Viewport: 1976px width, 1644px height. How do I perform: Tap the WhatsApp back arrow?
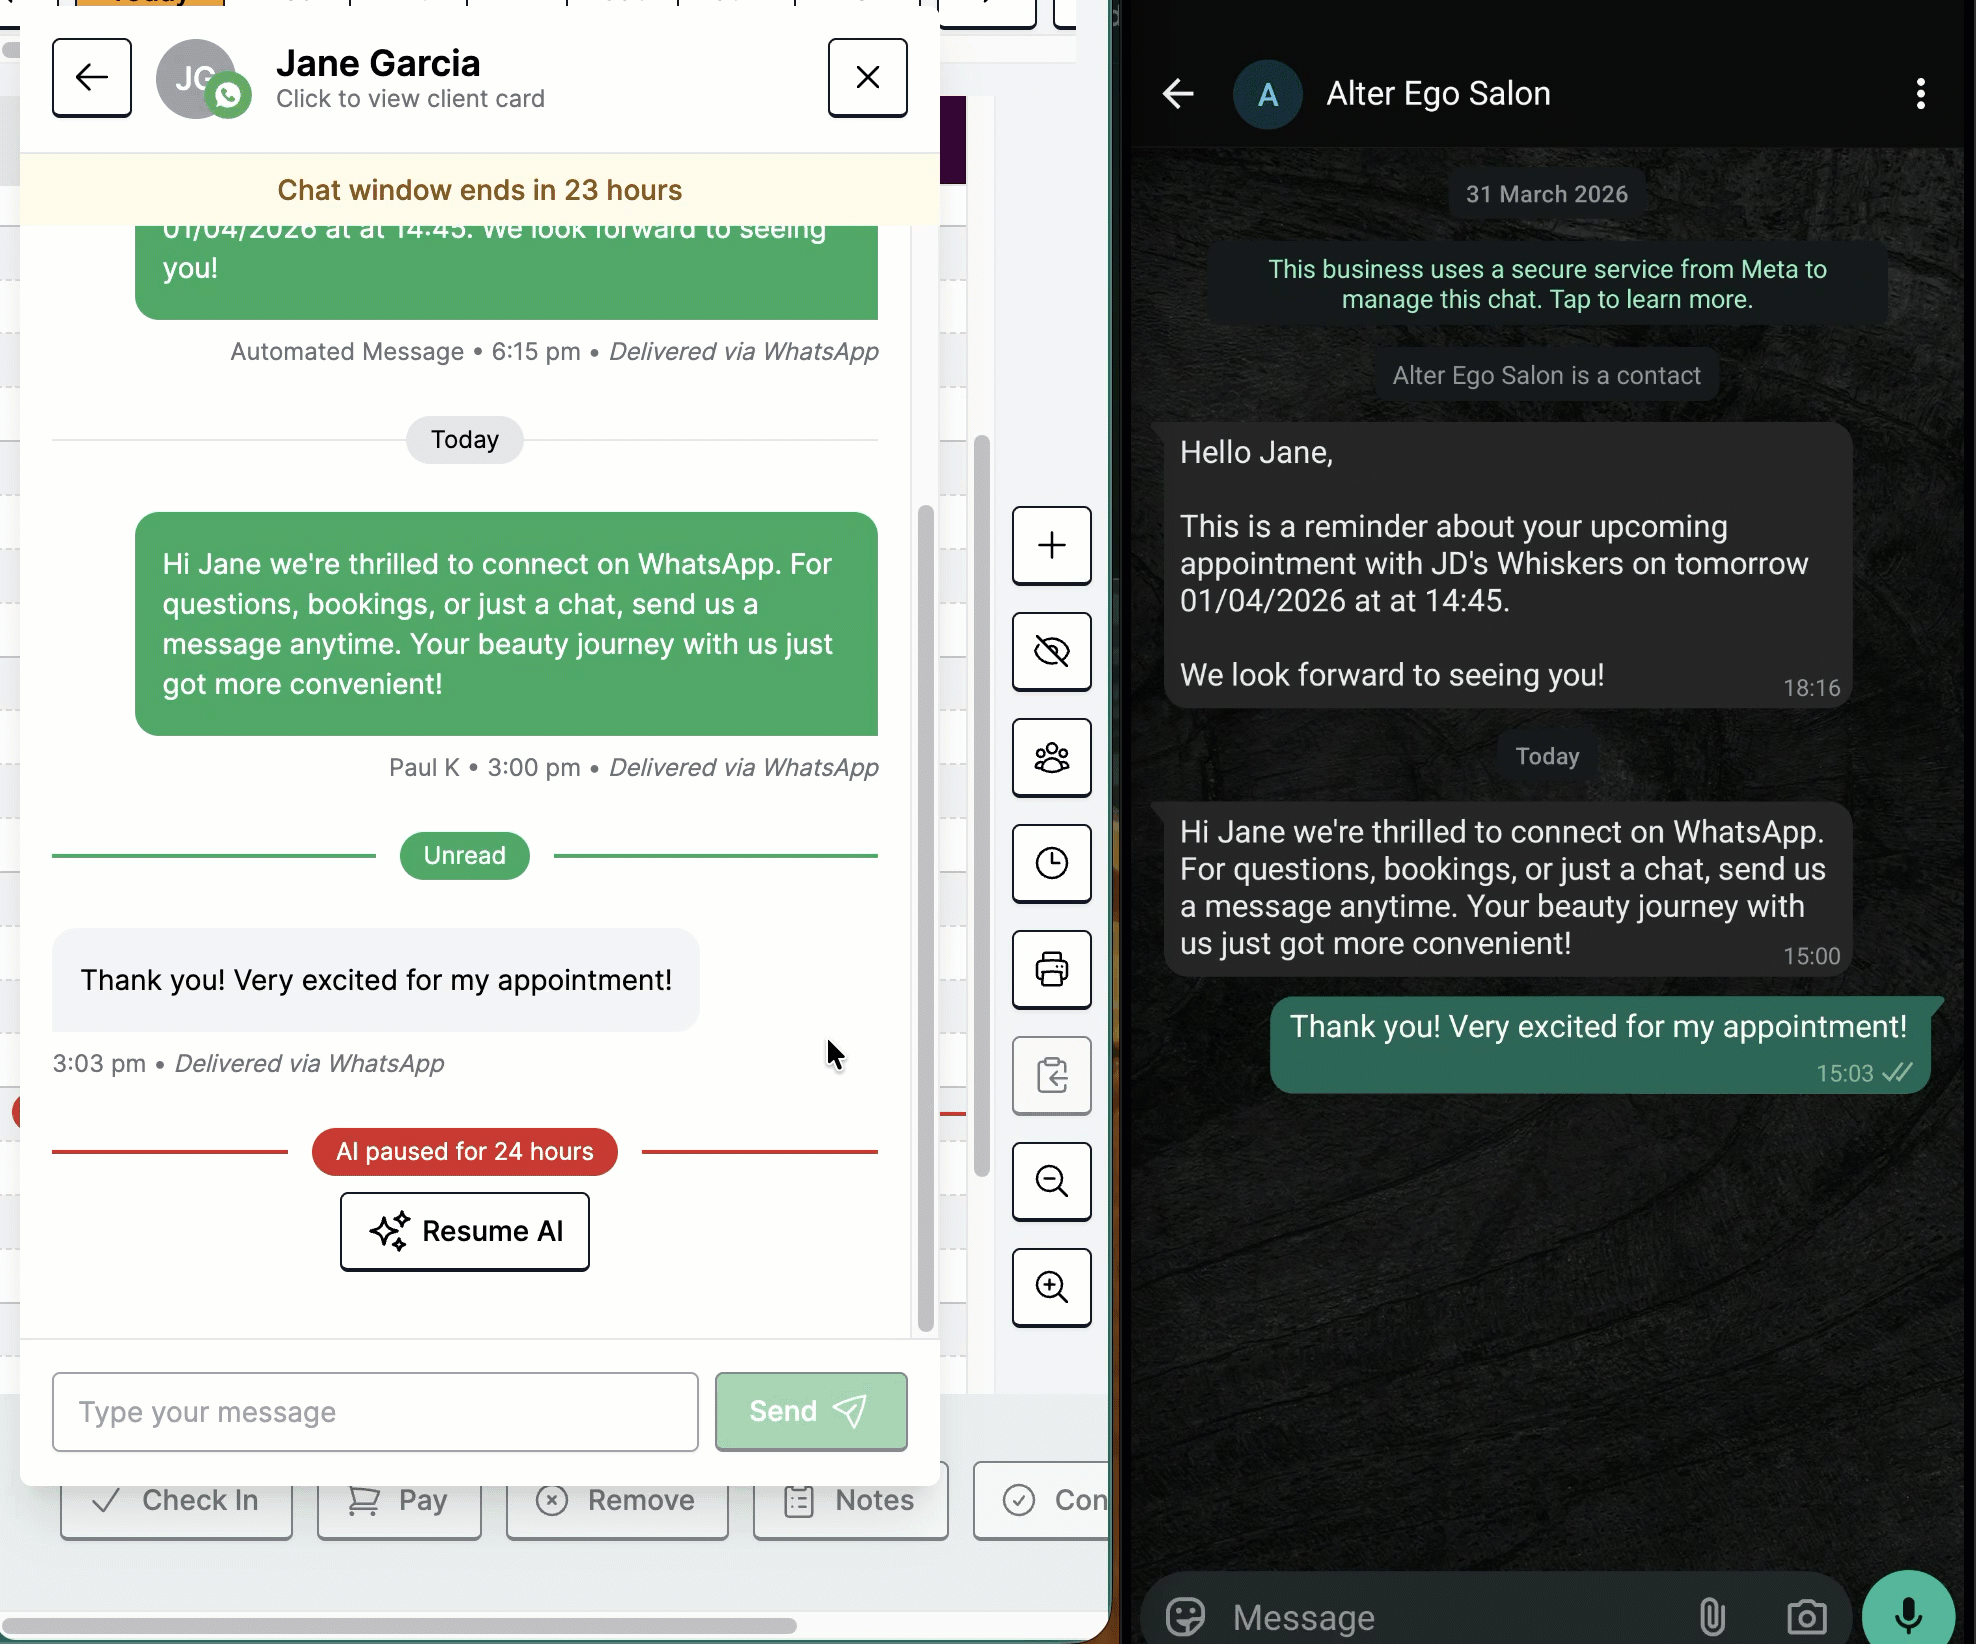(x=1178, y=94)
